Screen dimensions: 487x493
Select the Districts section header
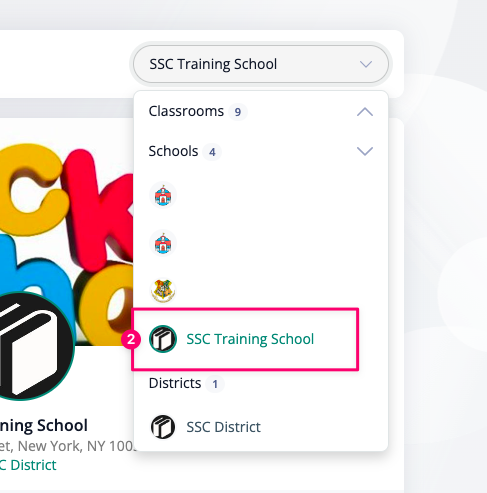click(x=175, y=383)
